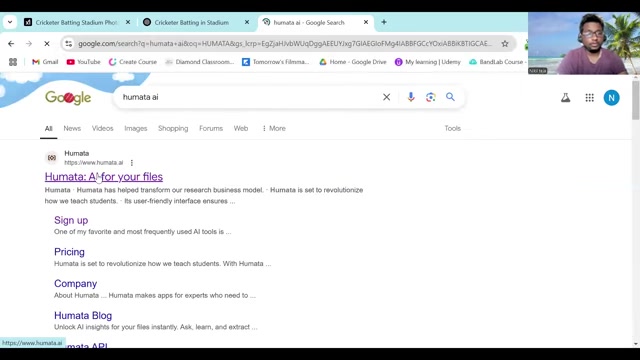Expand the More search filters menu

coord(273,128)
